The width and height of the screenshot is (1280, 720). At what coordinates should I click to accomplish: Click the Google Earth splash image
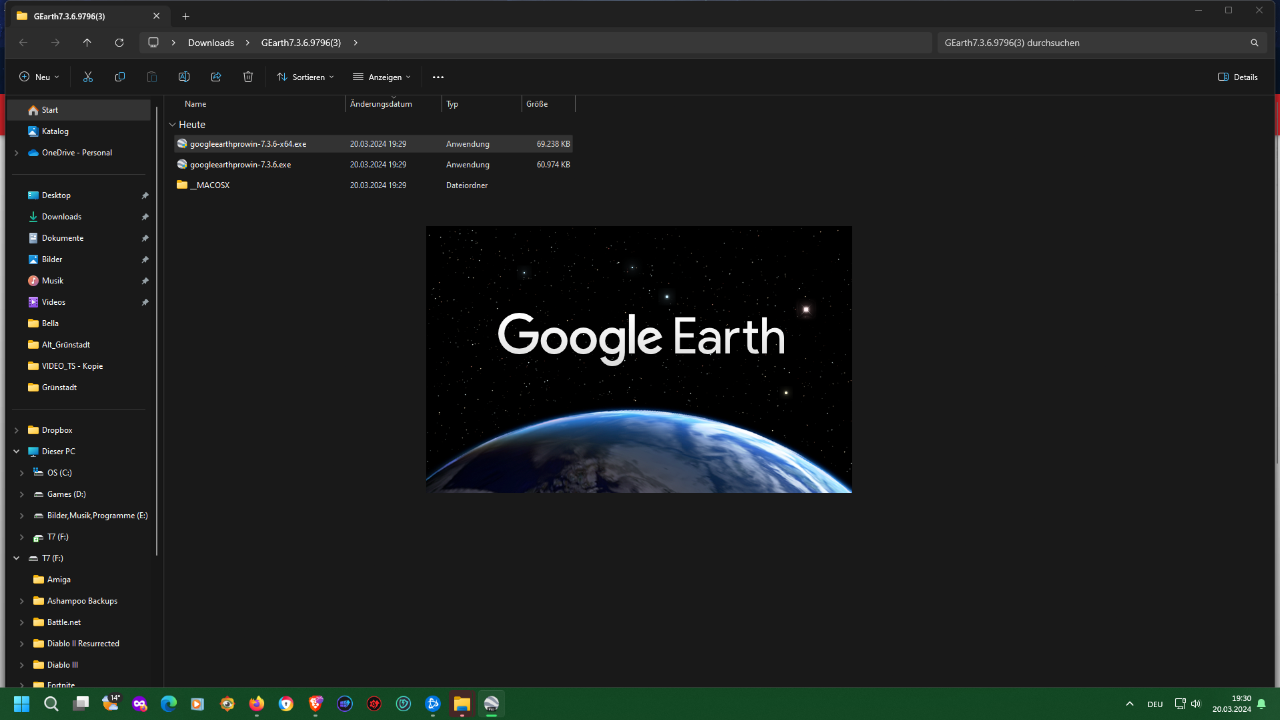639,359
